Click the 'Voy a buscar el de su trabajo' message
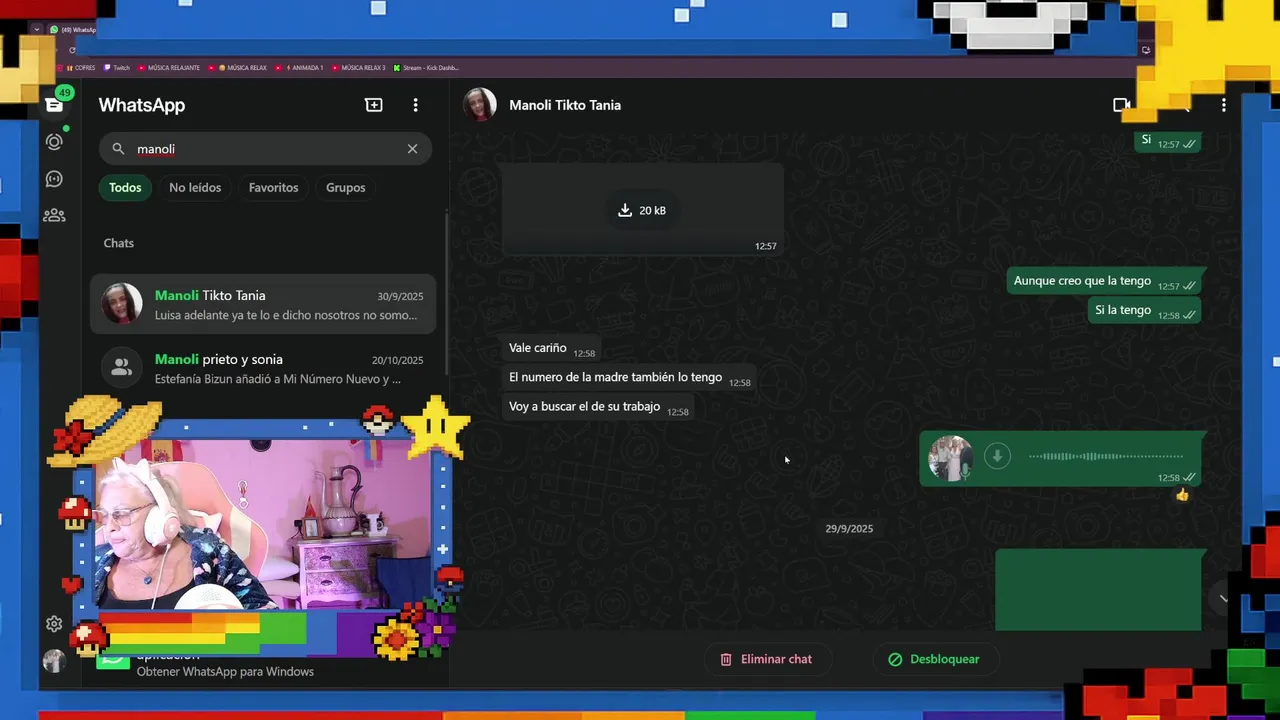Screen dimensions: 1280x720 tap(598, 407)
